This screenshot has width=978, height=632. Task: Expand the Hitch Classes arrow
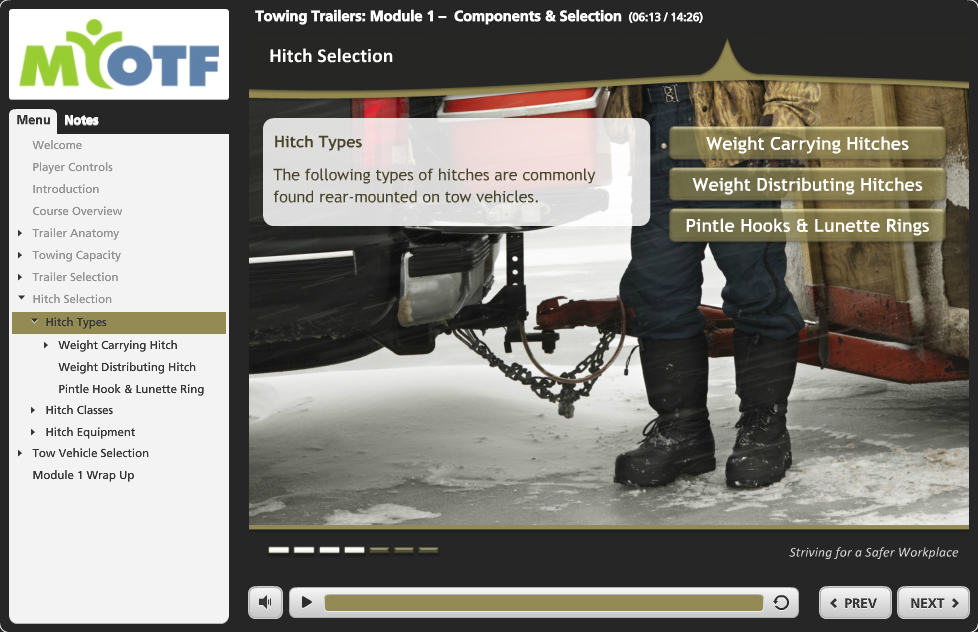click(x=33, y=410)
